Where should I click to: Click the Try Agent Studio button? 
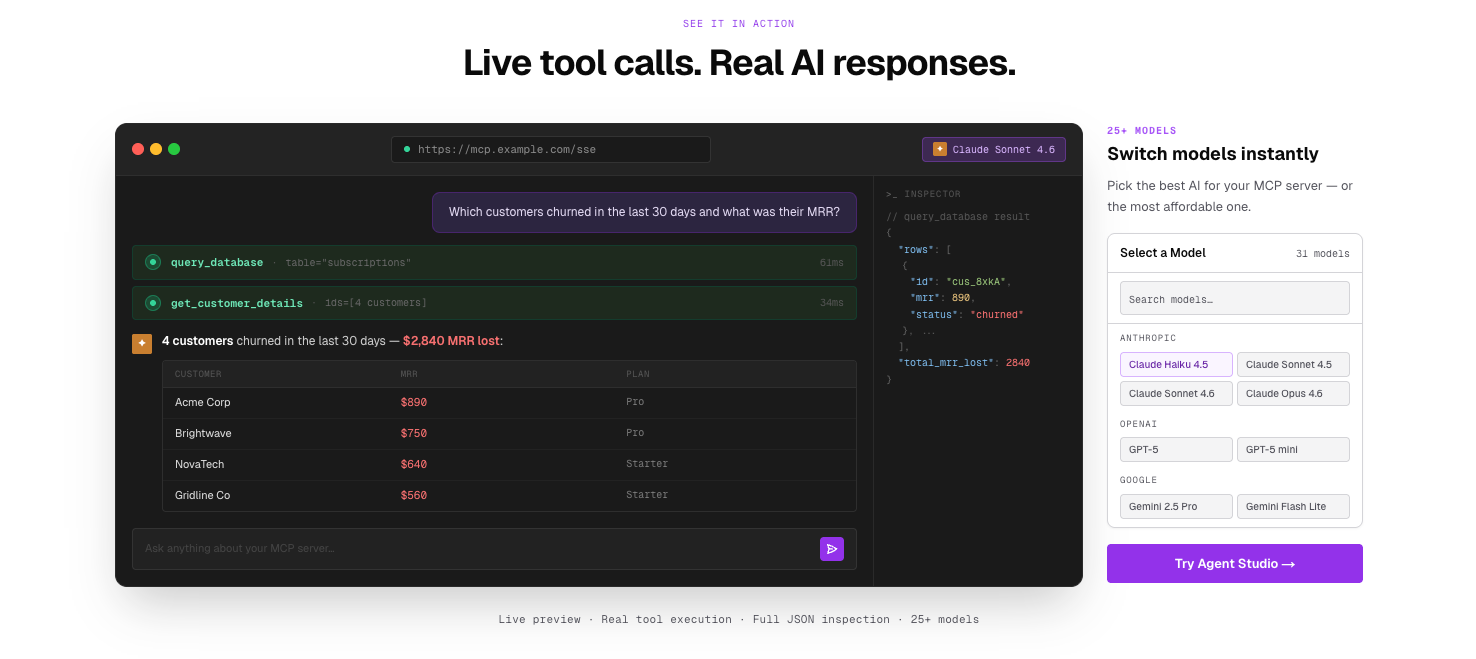1235,563
